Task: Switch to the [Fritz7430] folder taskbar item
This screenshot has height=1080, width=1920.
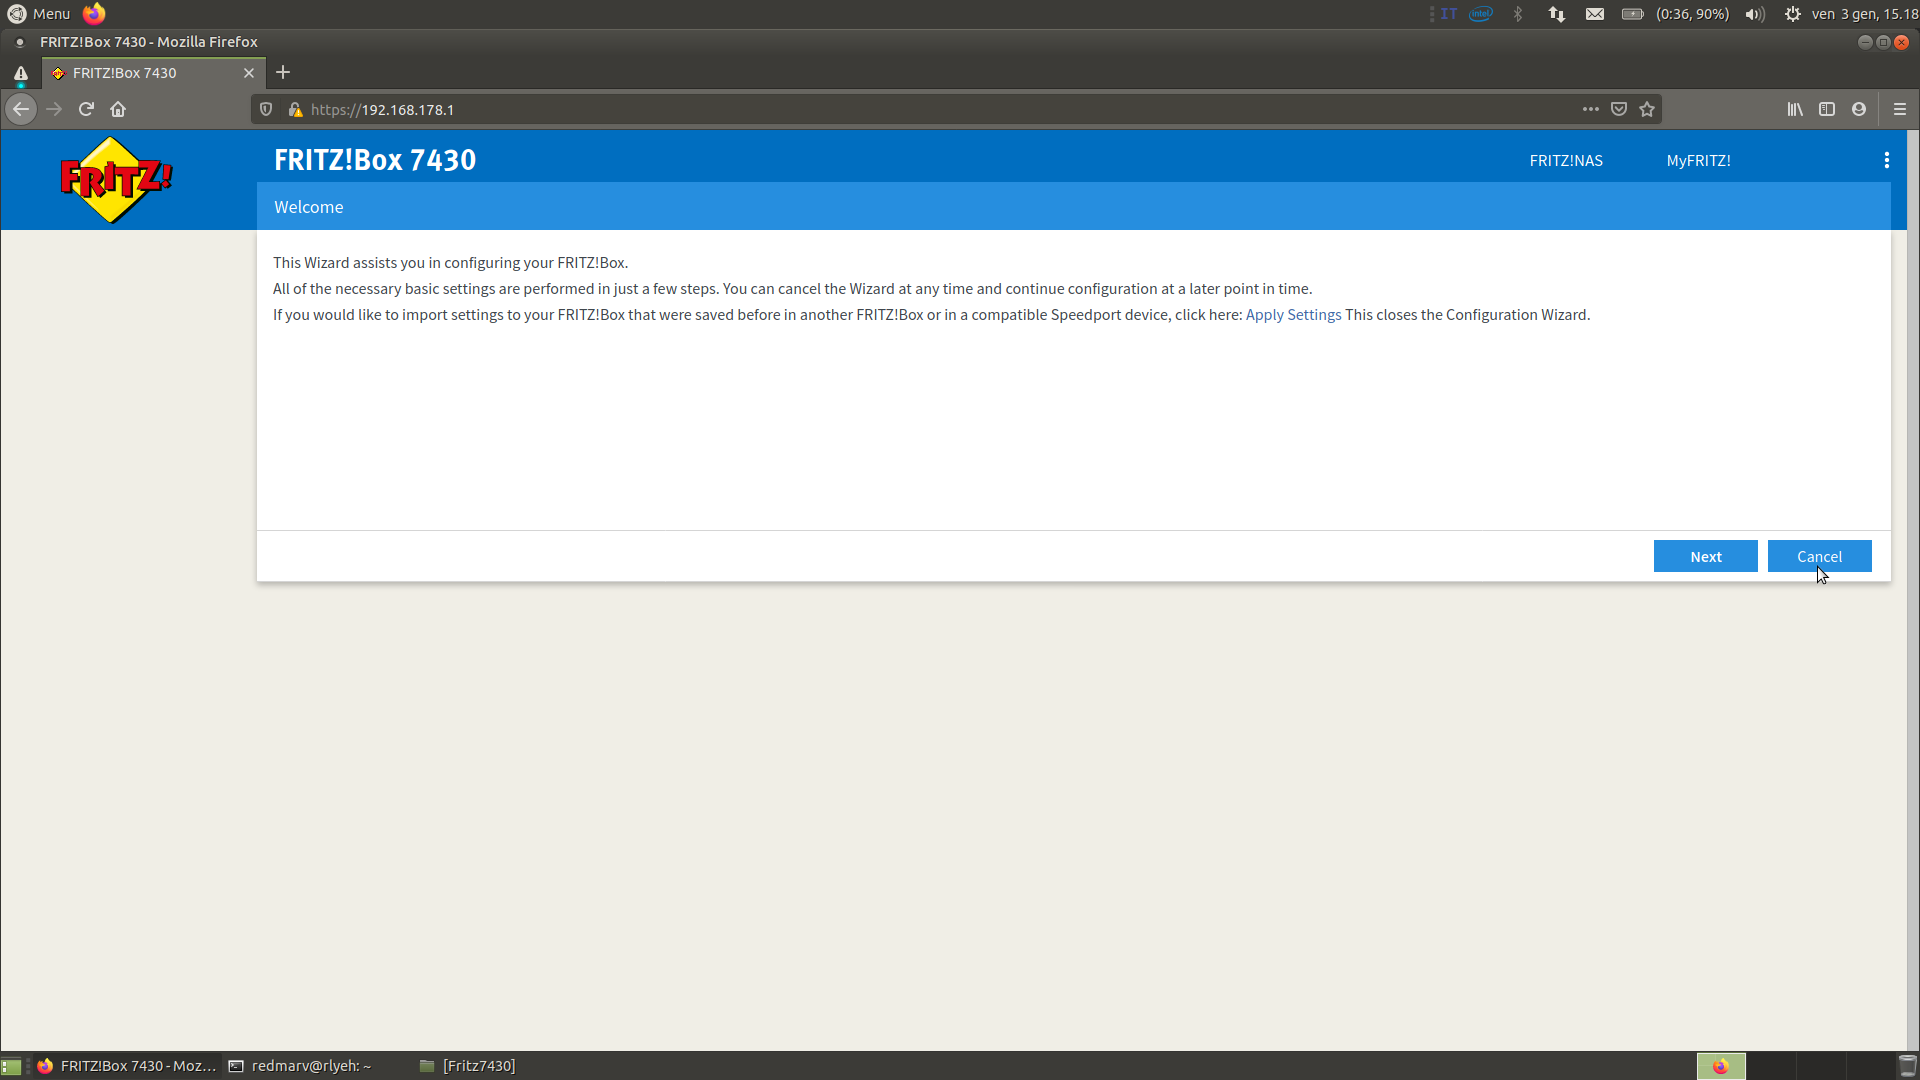Action: point(468,1066)
